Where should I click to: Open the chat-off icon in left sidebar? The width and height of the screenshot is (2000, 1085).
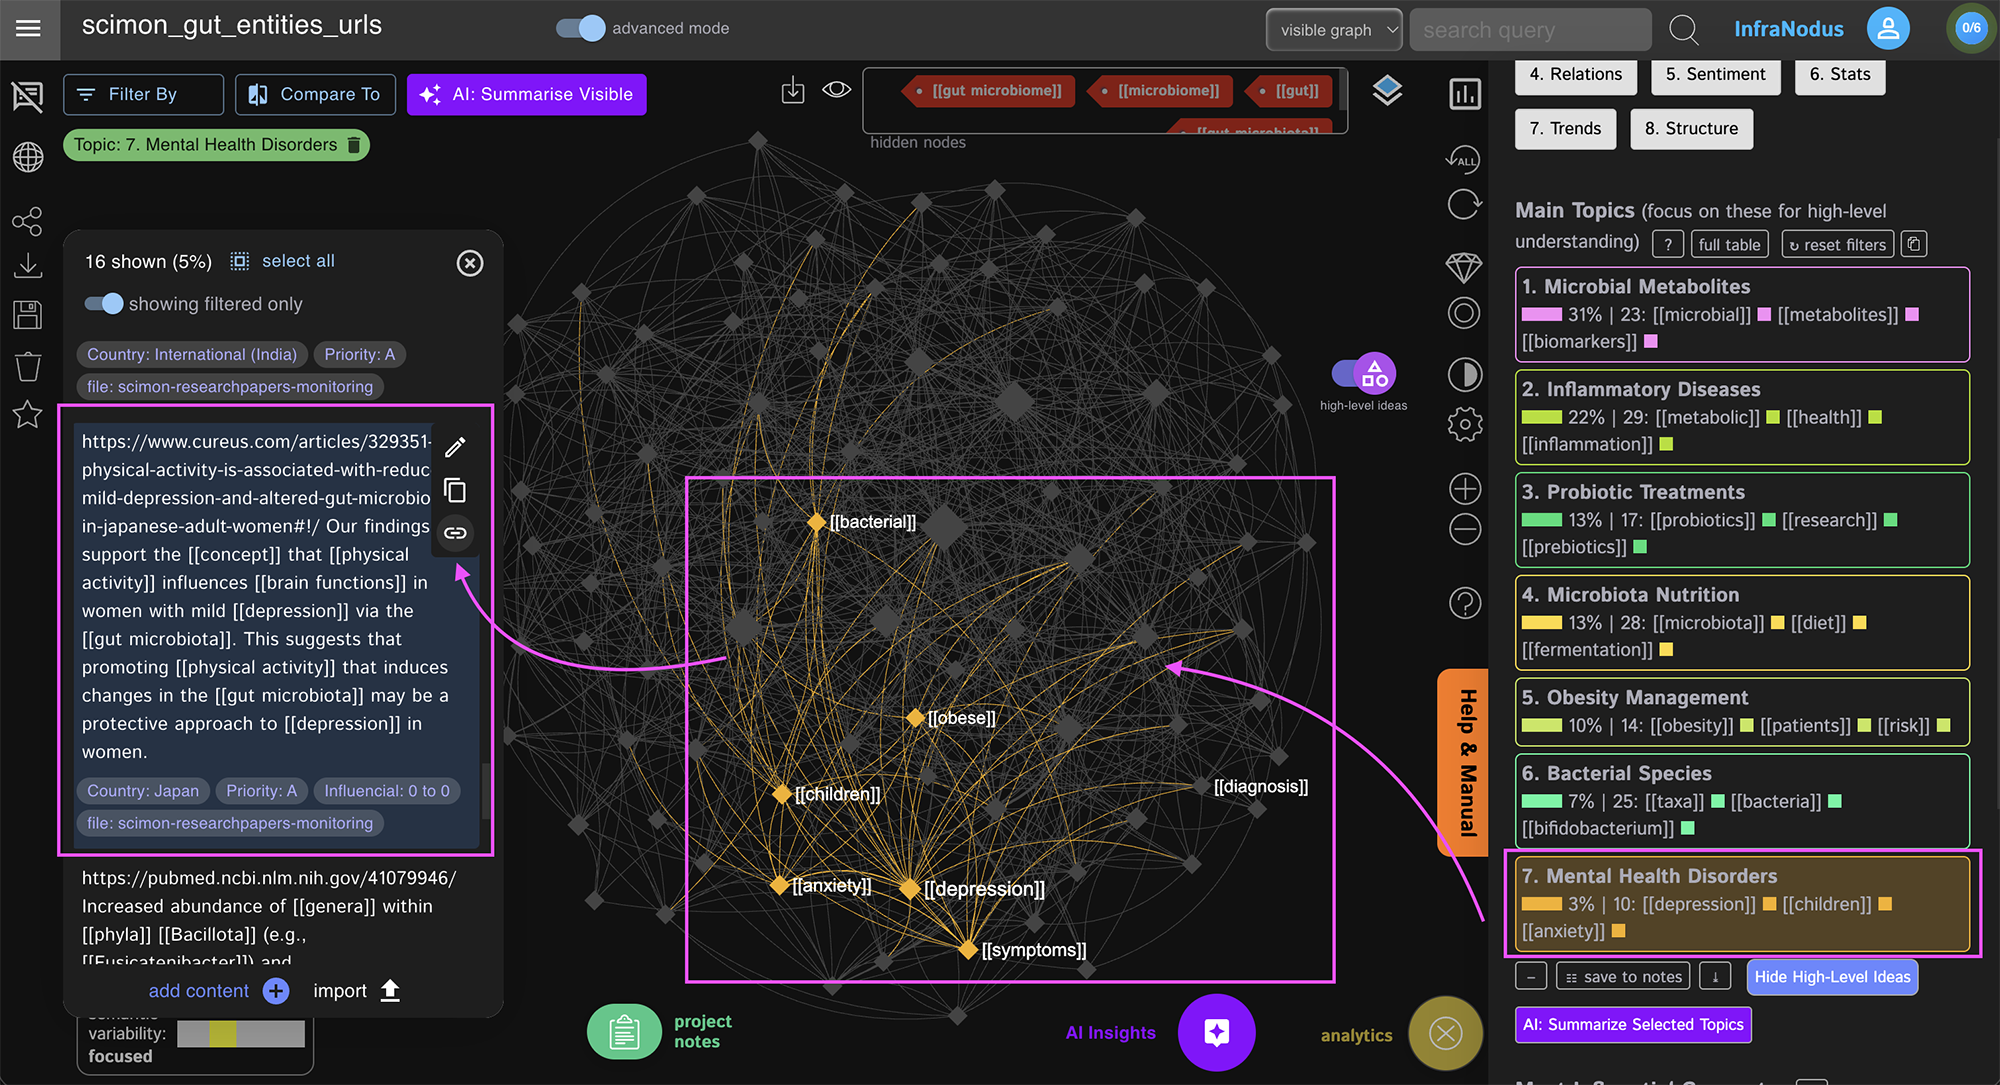pyautogui.click(x=28, y=96)
